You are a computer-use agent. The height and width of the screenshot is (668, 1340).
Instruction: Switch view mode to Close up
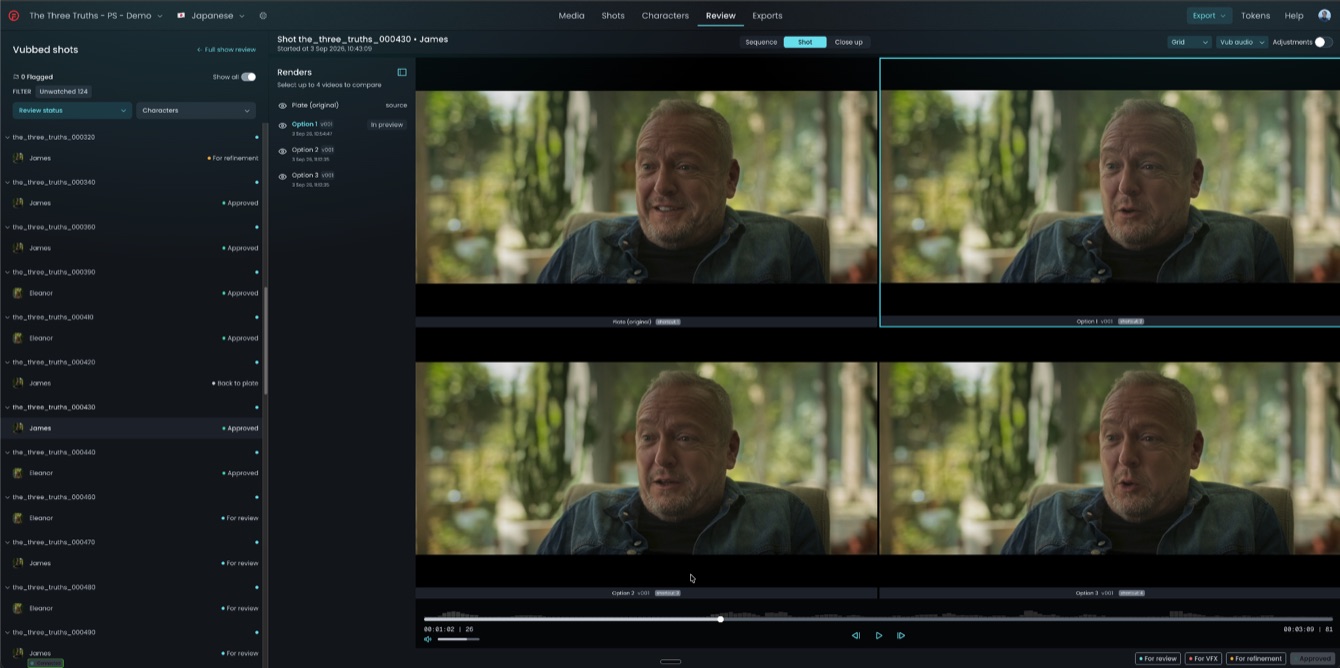click(848, 42)
